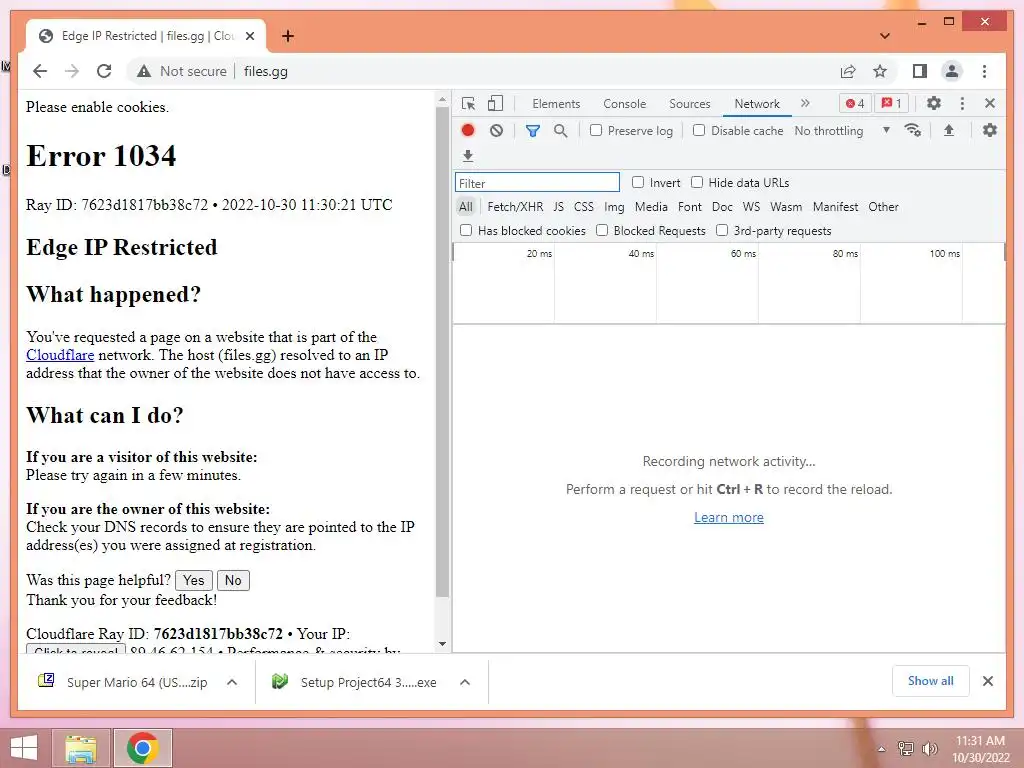Expand Setup Project64 exe download options
The image size is (1024, 768).
tap(465, 682)
